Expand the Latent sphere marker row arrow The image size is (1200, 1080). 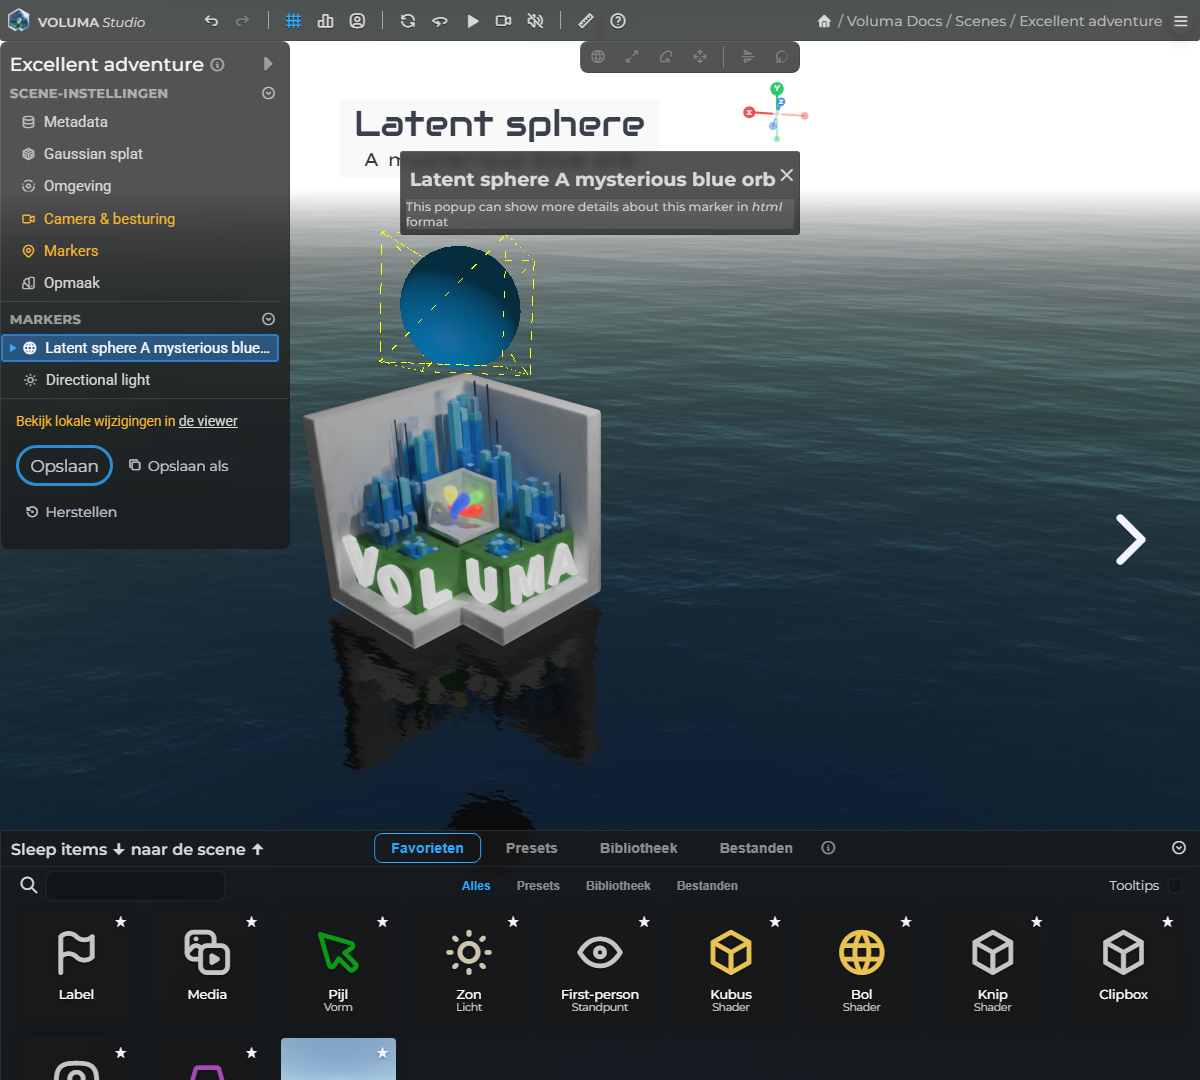pyautogui.click(x=13, y=348)
